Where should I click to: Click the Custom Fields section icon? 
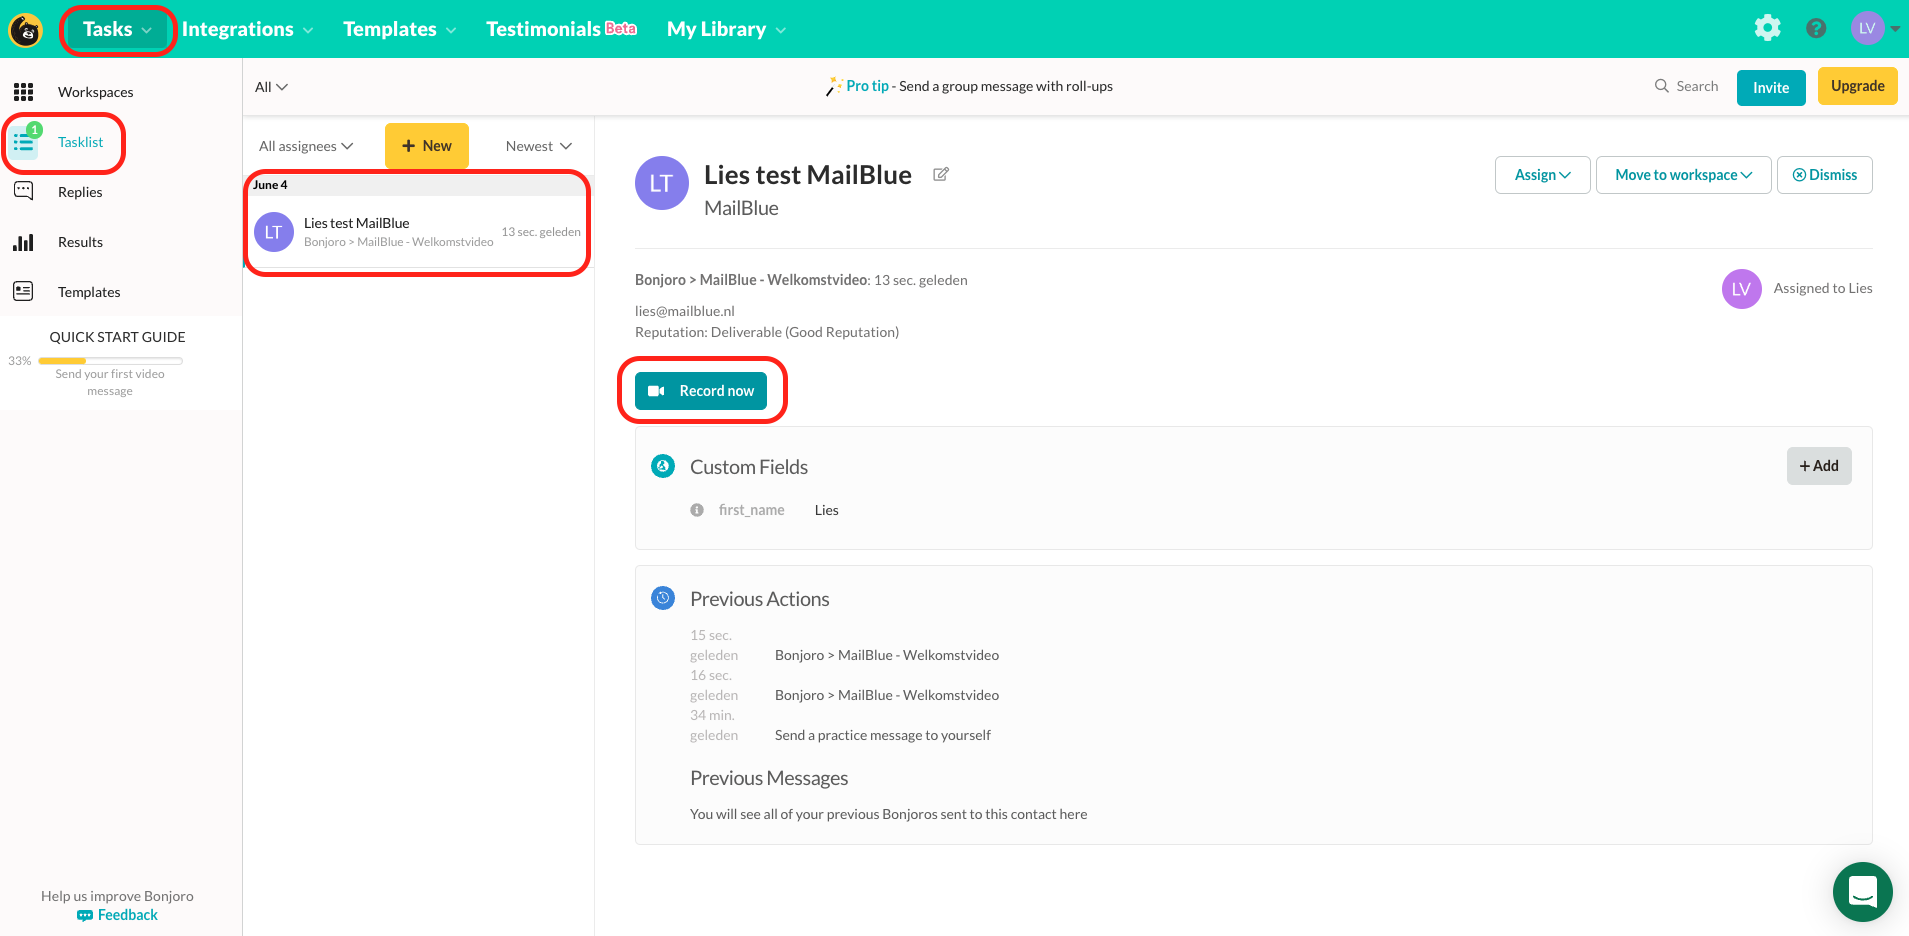click(x=663, y=466)
